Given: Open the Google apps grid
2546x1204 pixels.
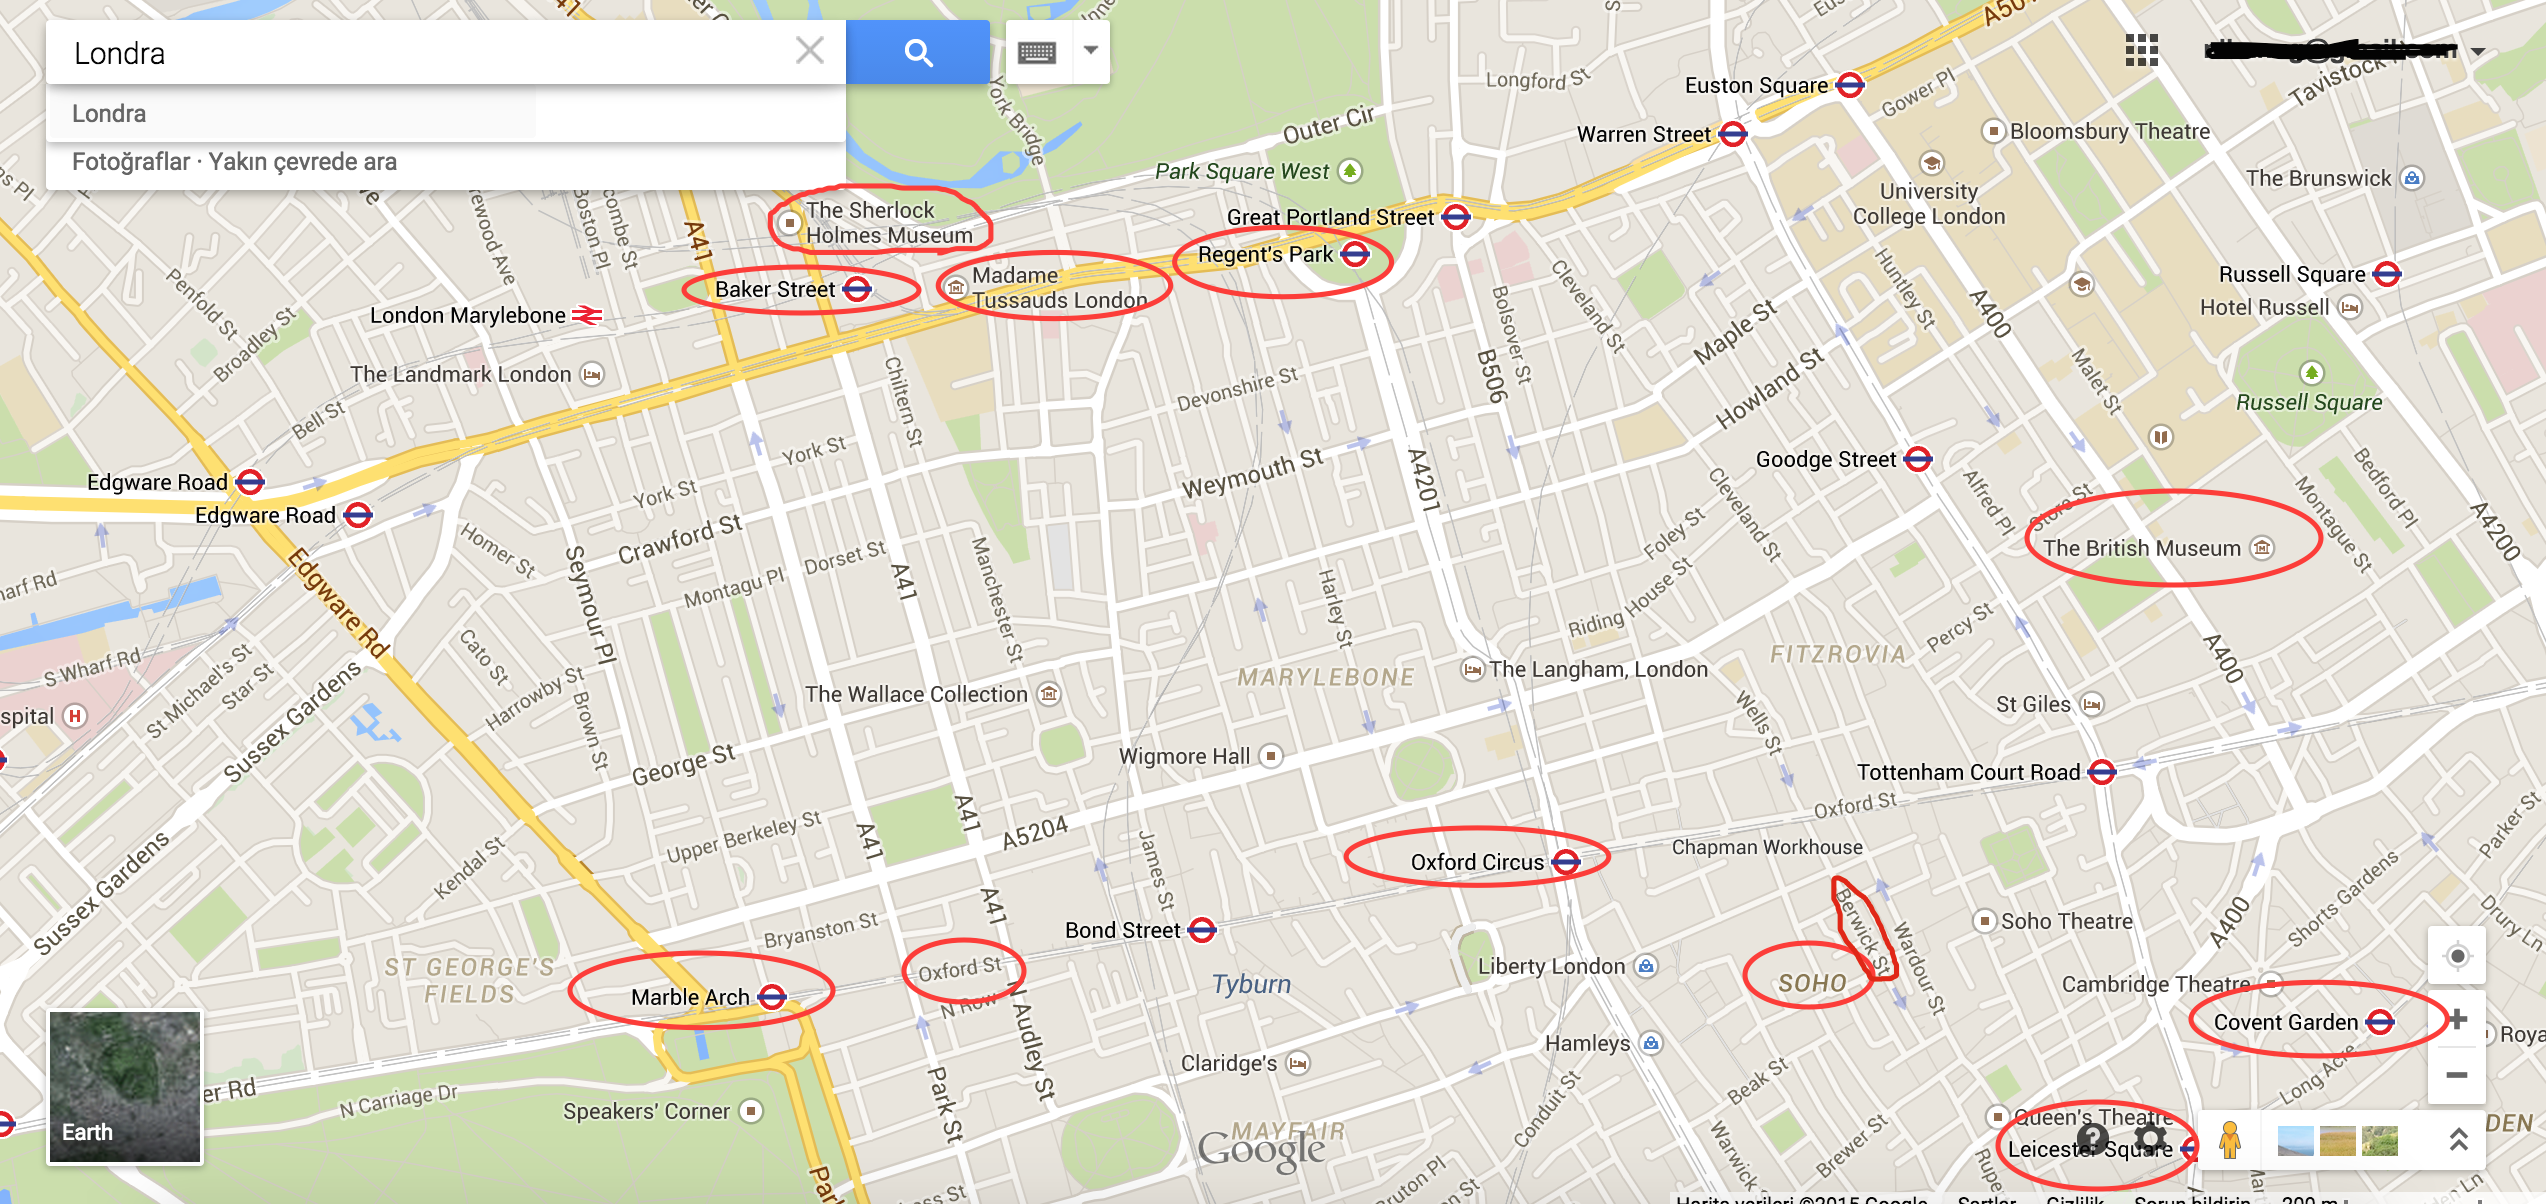Looking at the screenshot, I should tap(2141, 50).
